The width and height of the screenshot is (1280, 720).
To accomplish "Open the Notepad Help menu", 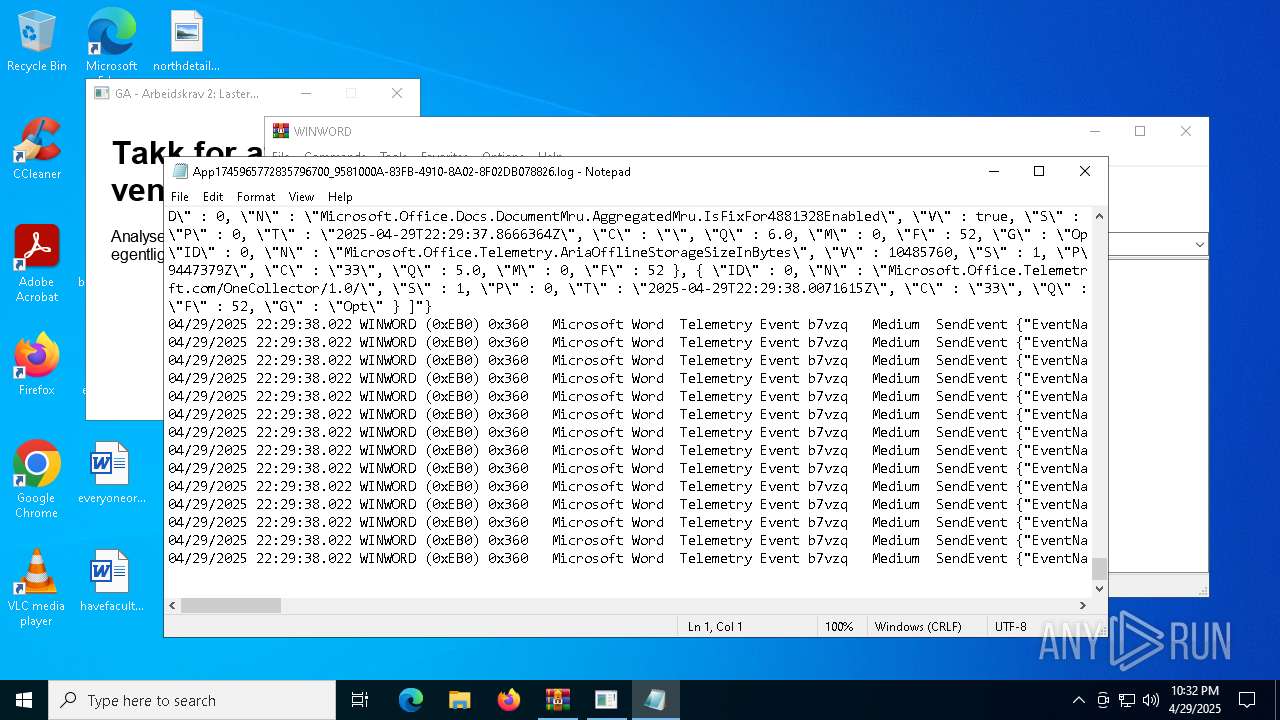I will 340,197.
